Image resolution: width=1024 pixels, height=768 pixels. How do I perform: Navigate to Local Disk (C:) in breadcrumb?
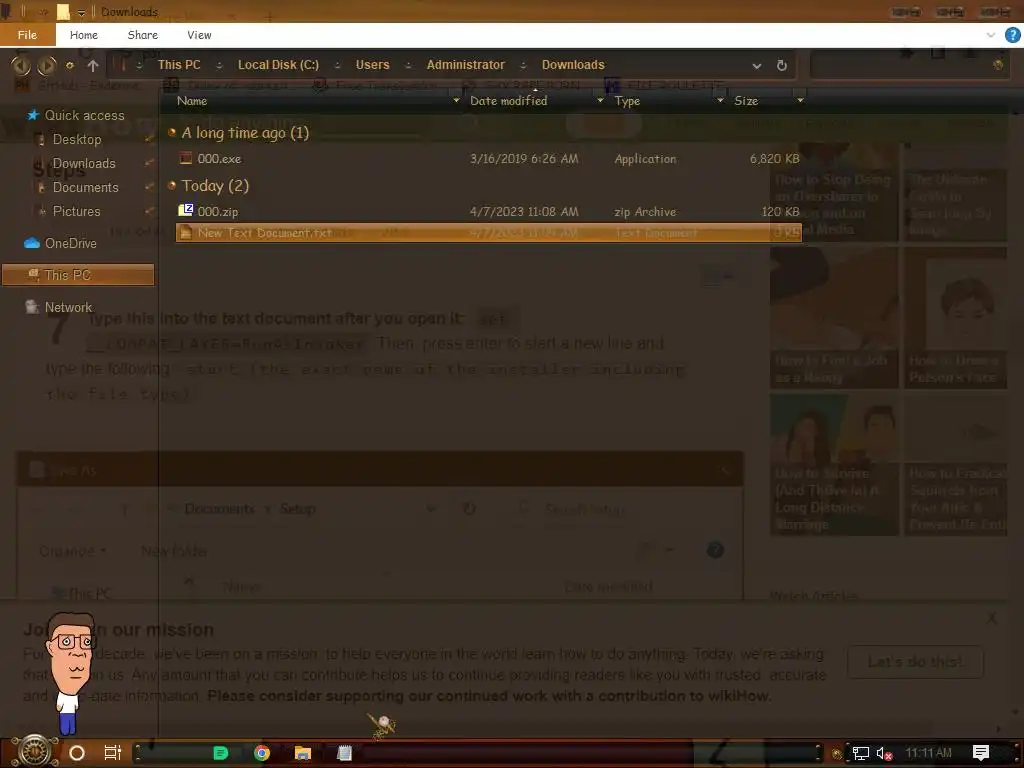(278, 65)
